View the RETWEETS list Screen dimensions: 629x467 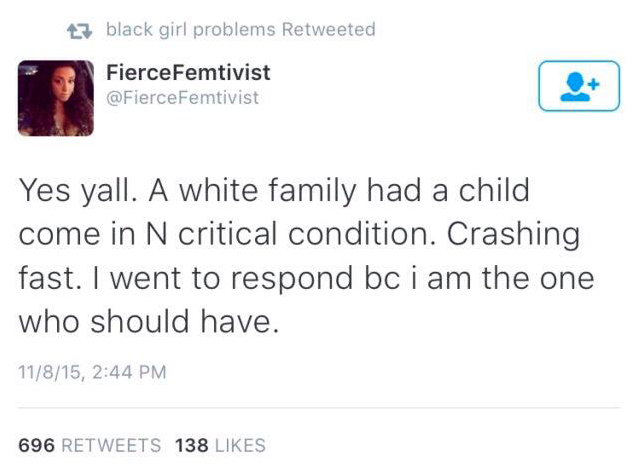110,445
